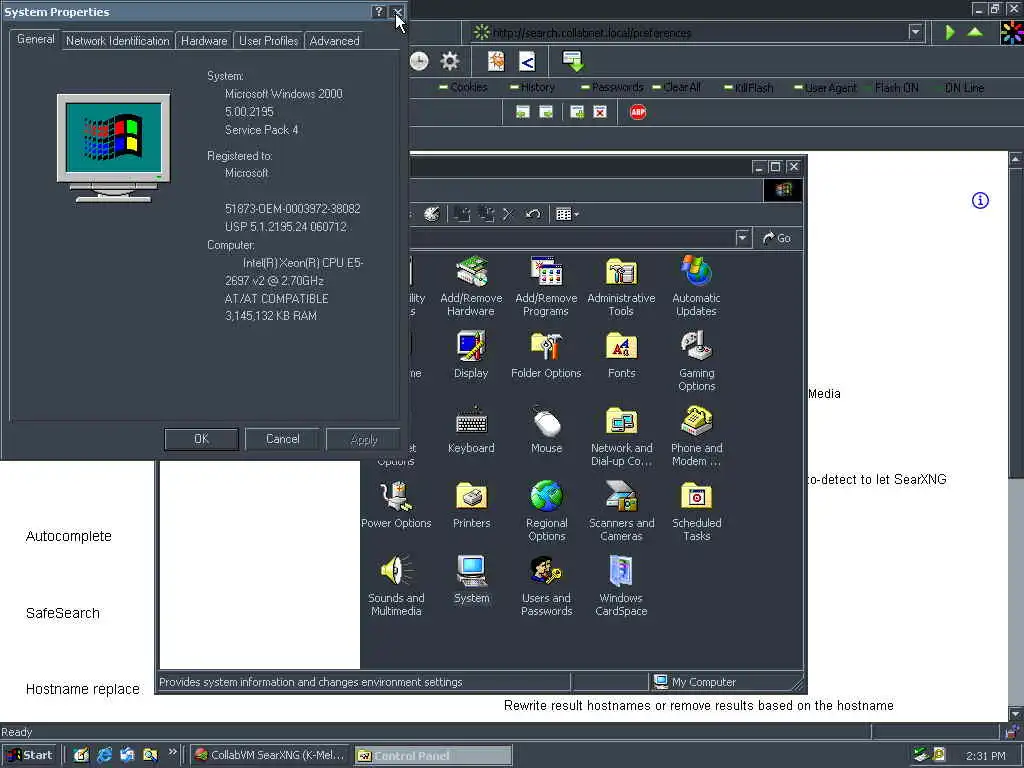Open Power Options applet
The height and width of the screenshot is (768, 1024).
coord(396,504)
